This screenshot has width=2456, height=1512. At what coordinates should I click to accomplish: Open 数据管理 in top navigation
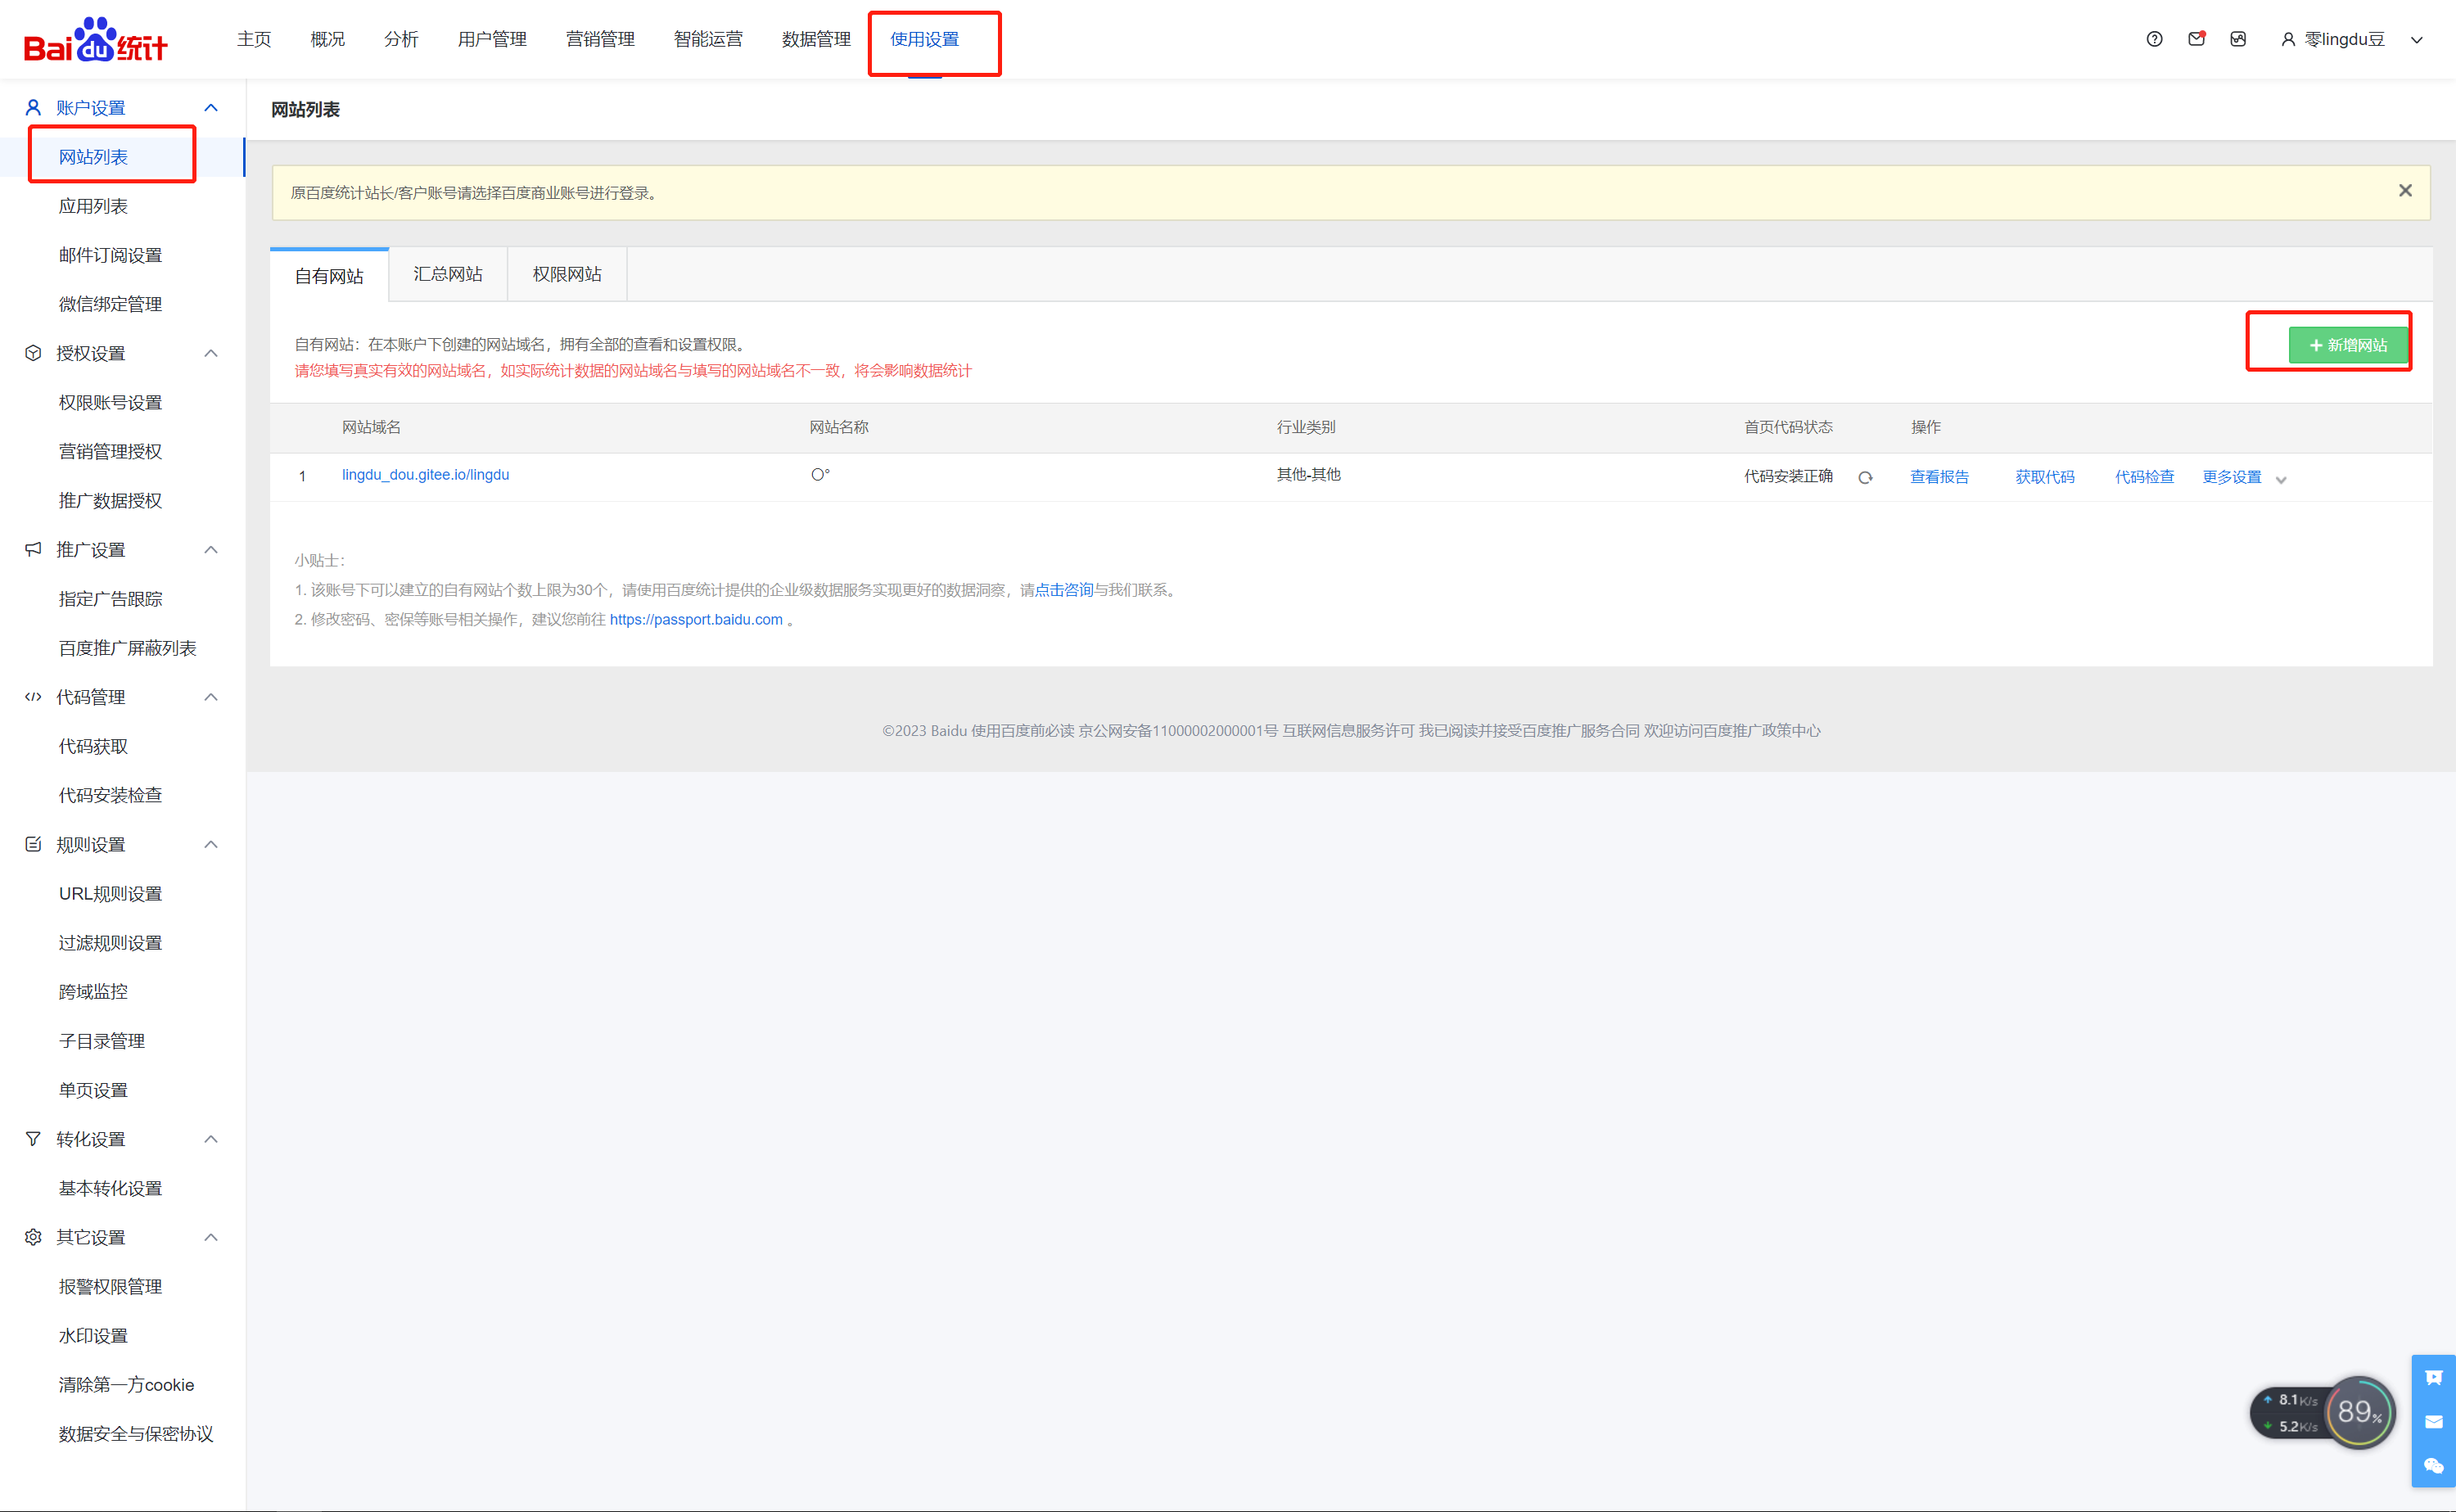pos(815,39)
